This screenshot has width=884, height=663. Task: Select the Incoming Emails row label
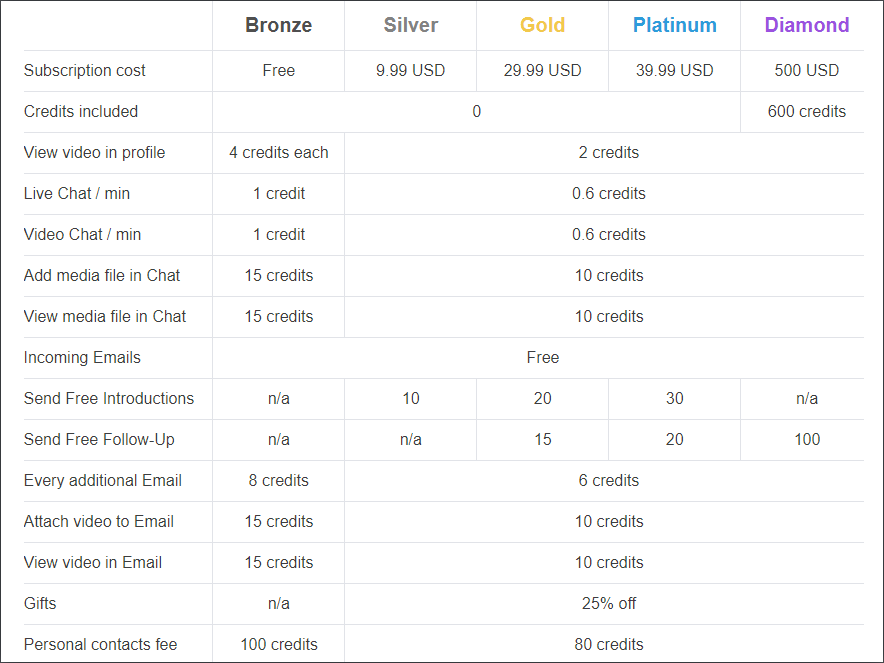(x=82, y=357)
